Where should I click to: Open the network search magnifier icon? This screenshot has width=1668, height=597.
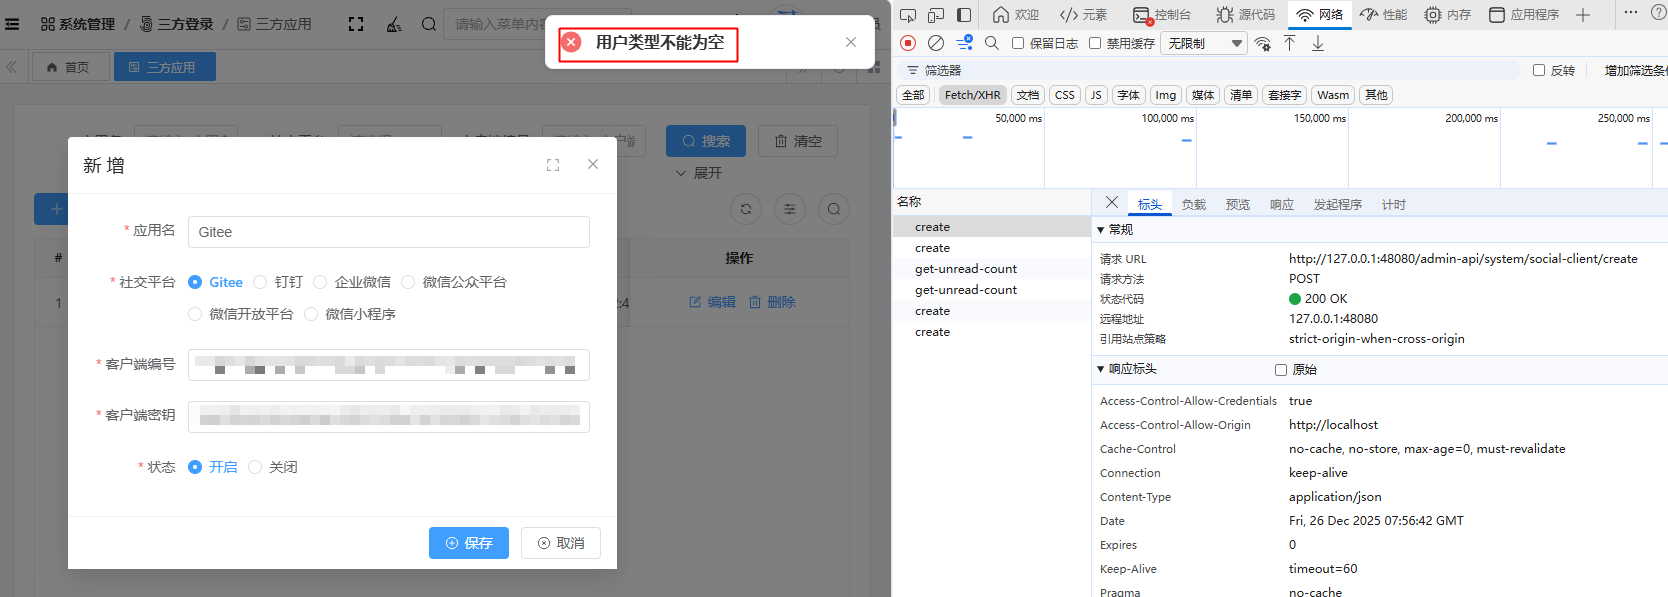[x=992, y=43]
